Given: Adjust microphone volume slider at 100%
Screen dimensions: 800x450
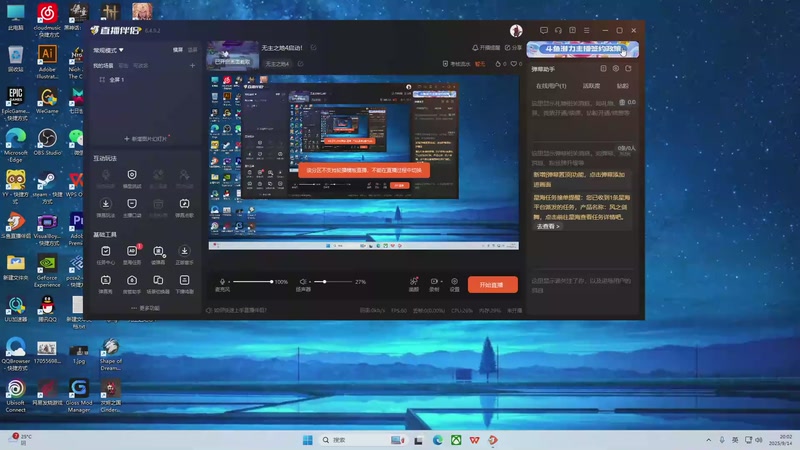Looking at the screenshot, I should point(253,282).
